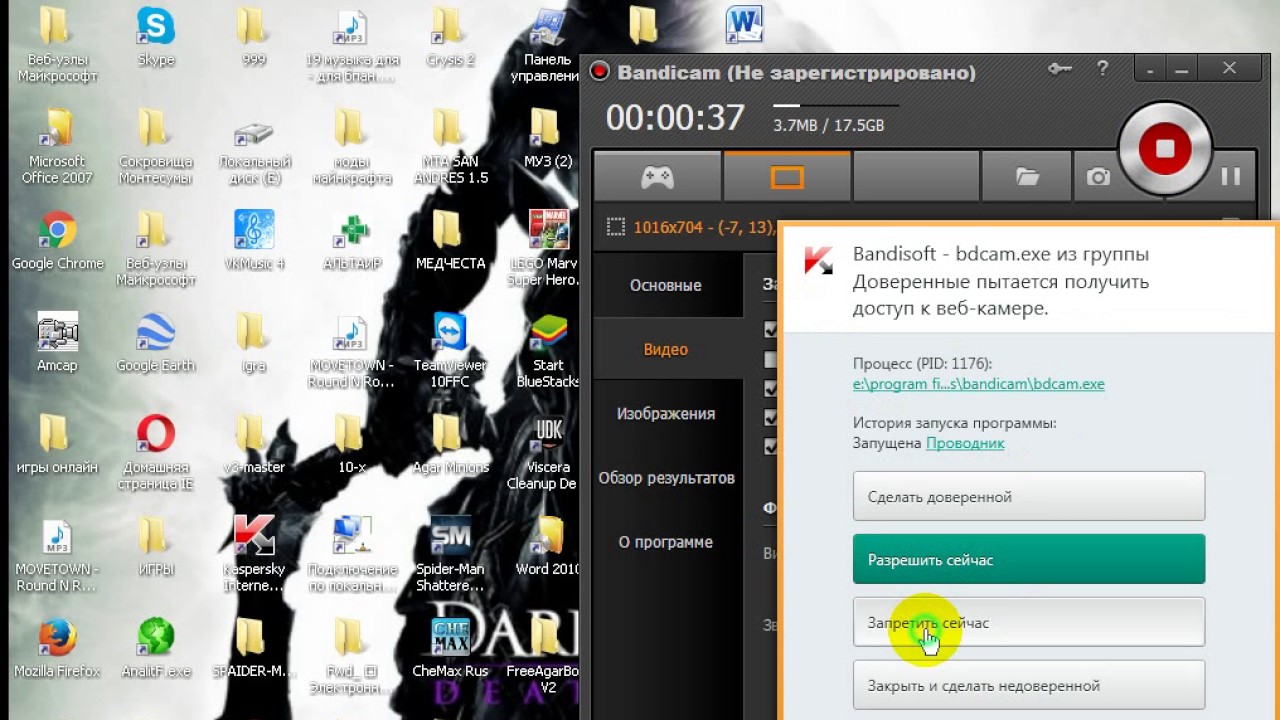Click the 3.7MB / 17.5GB size text
The width and height of the screenshot is (1280, 720).
point(828,126)
